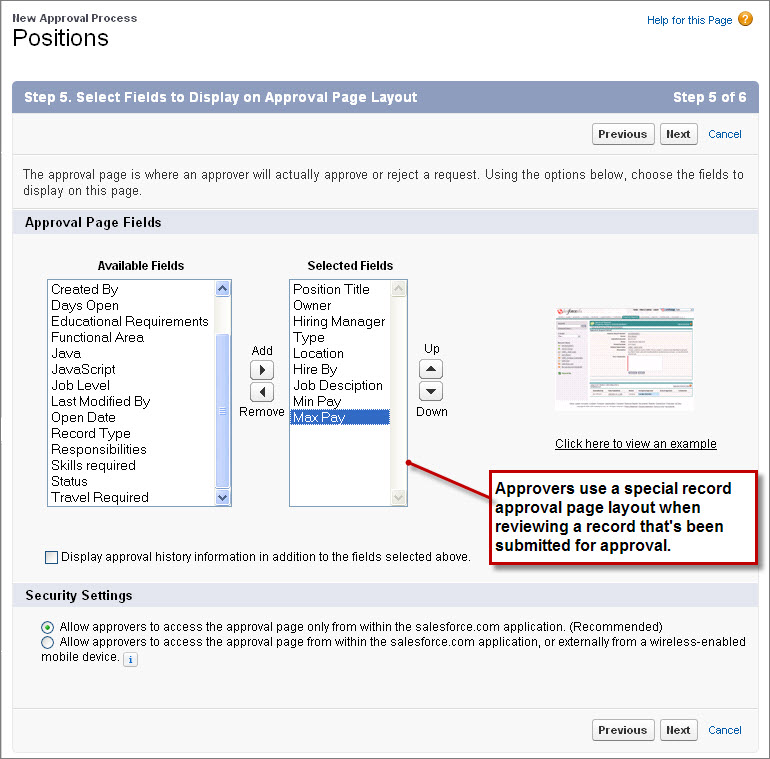Viewport: 770px width, 759px height.
Task: Select Job Desciption in Selected Fields
Action: click(x=340, y=385)
